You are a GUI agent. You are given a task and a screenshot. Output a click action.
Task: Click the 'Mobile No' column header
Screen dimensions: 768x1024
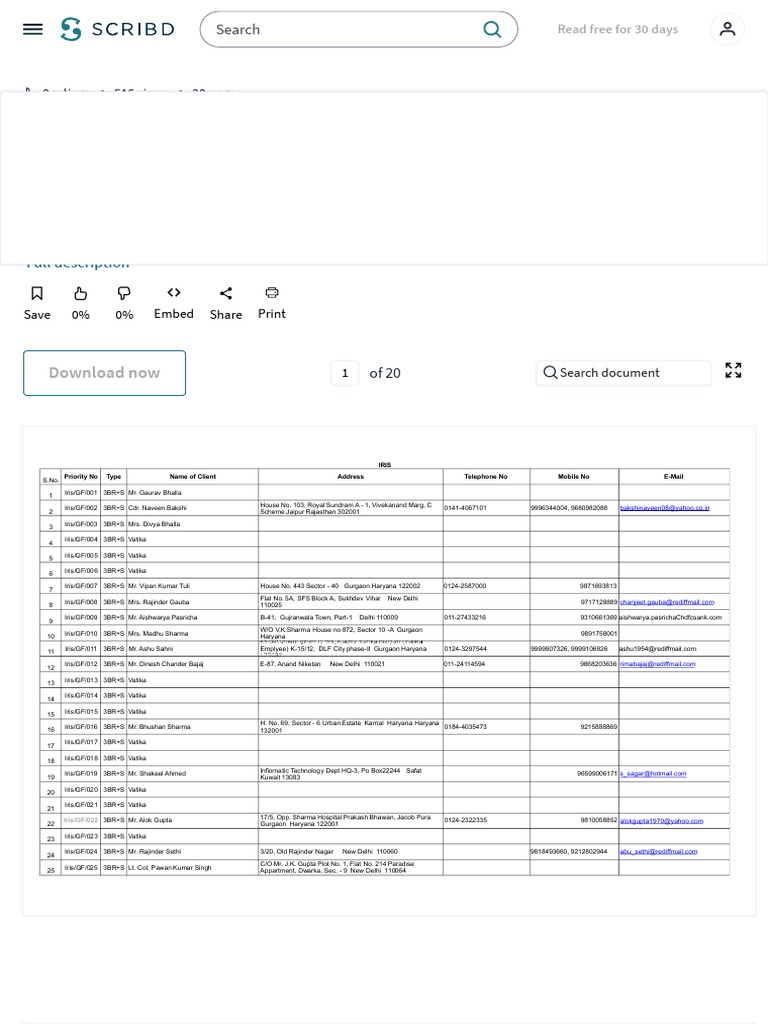click(x=573, y=476)
